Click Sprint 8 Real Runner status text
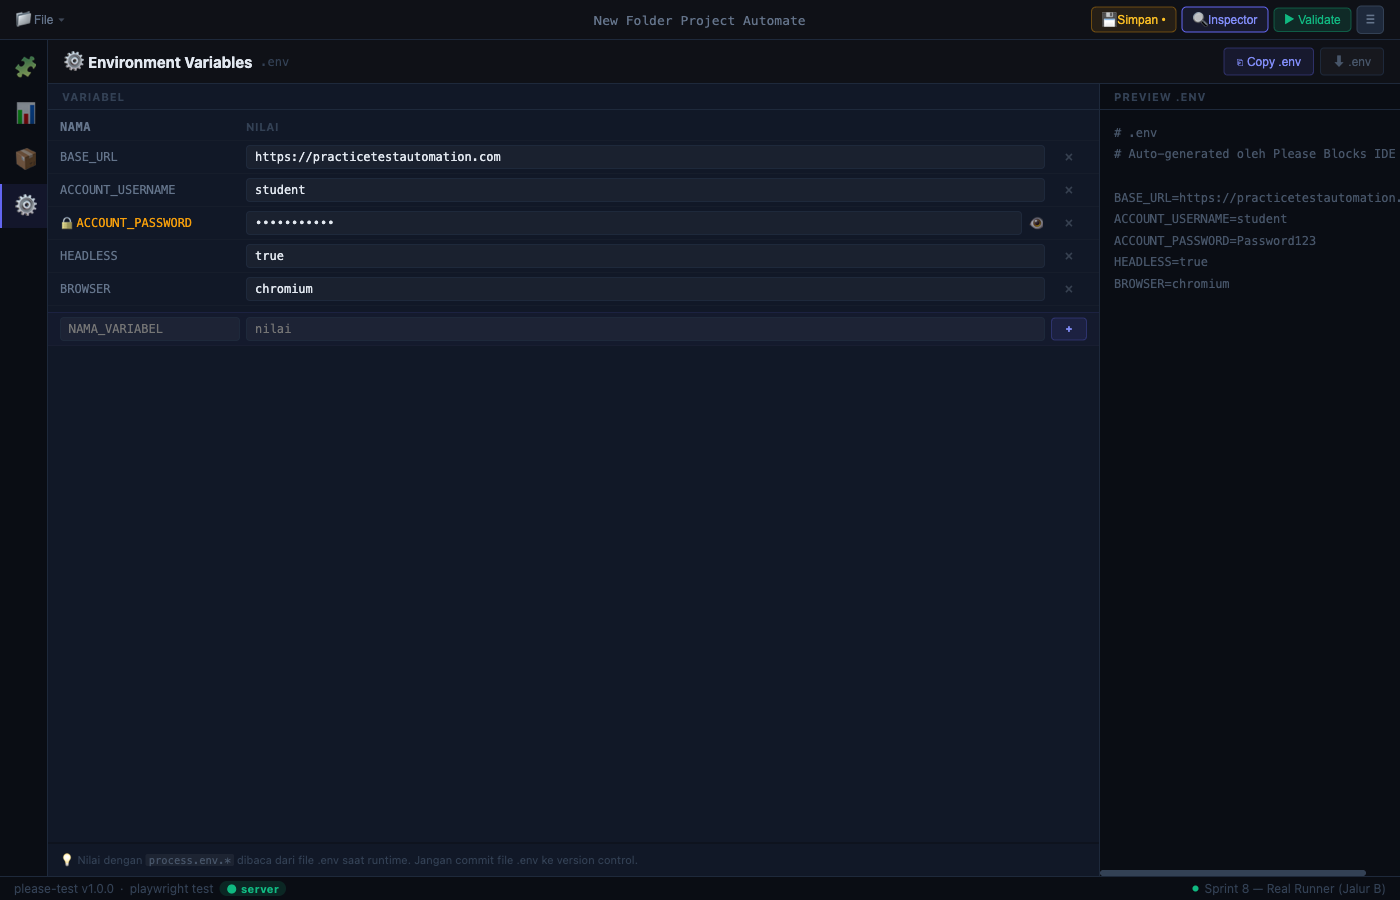 pos(1295,889)
